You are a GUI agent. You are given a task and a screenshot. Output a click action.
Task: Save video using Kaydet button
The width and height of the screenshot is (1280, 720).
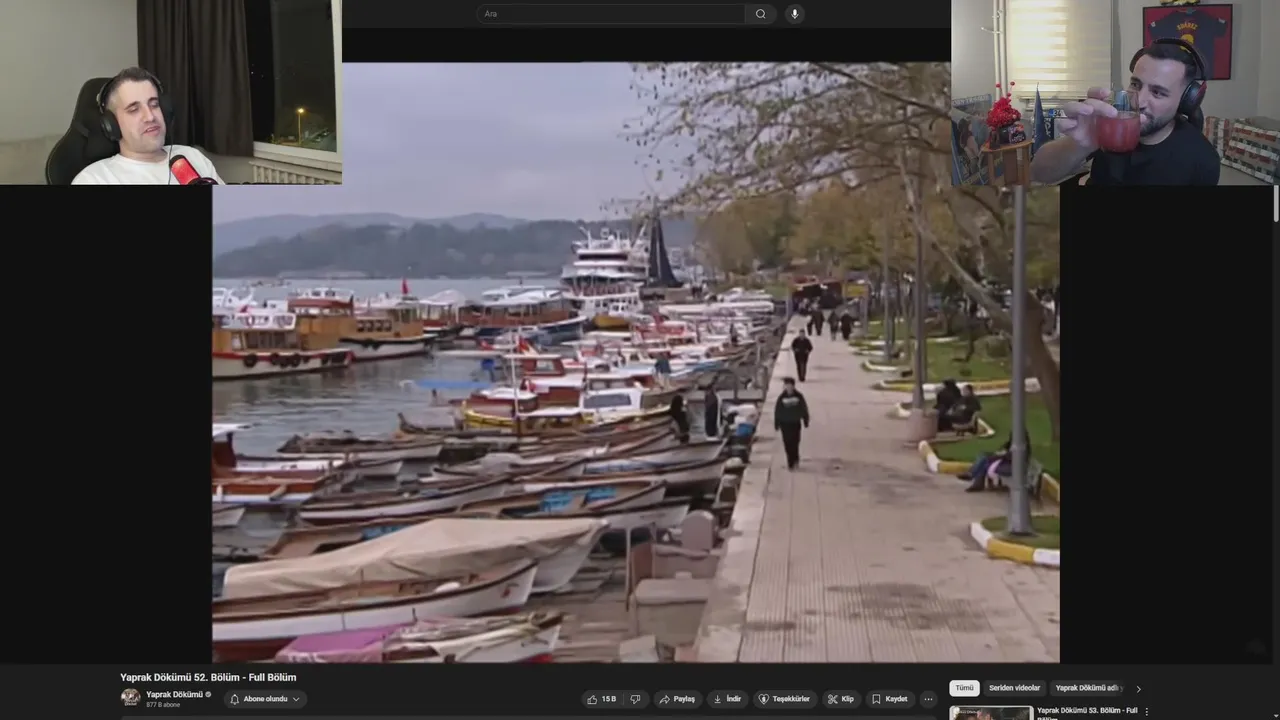click(x=889, y=699)
